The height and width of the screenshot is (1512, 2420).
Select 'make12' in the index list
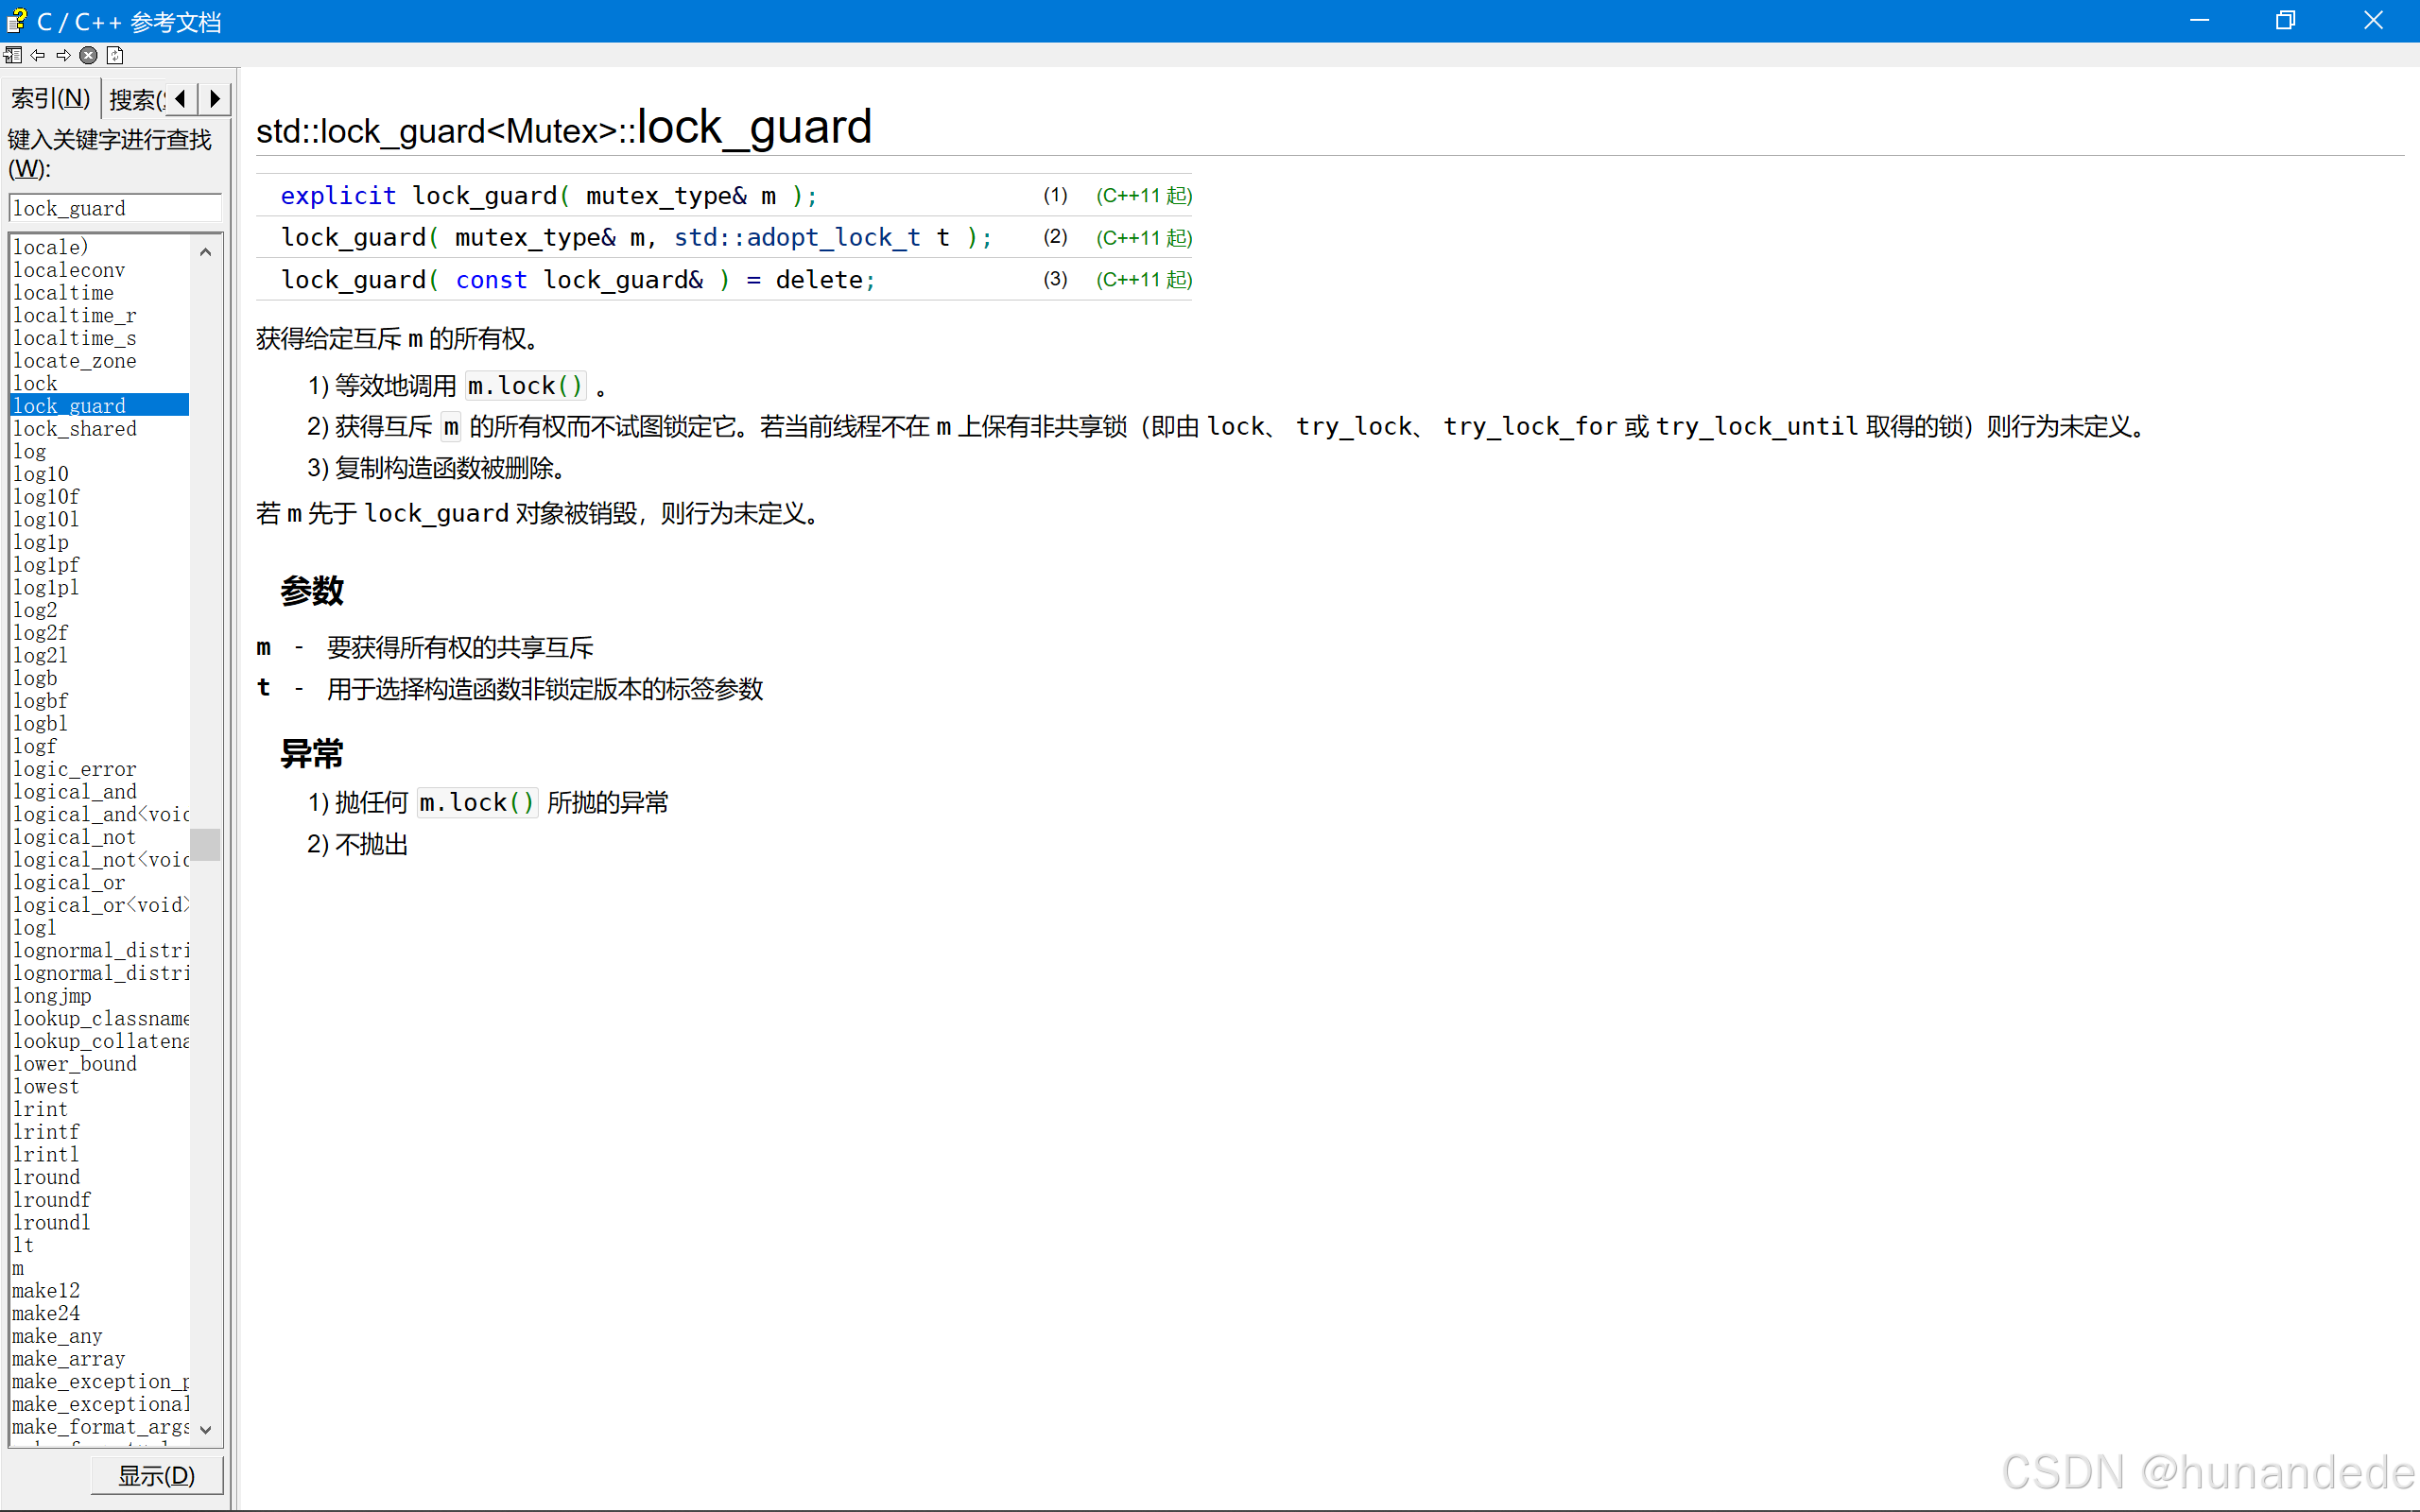(x=46, y=1291)
